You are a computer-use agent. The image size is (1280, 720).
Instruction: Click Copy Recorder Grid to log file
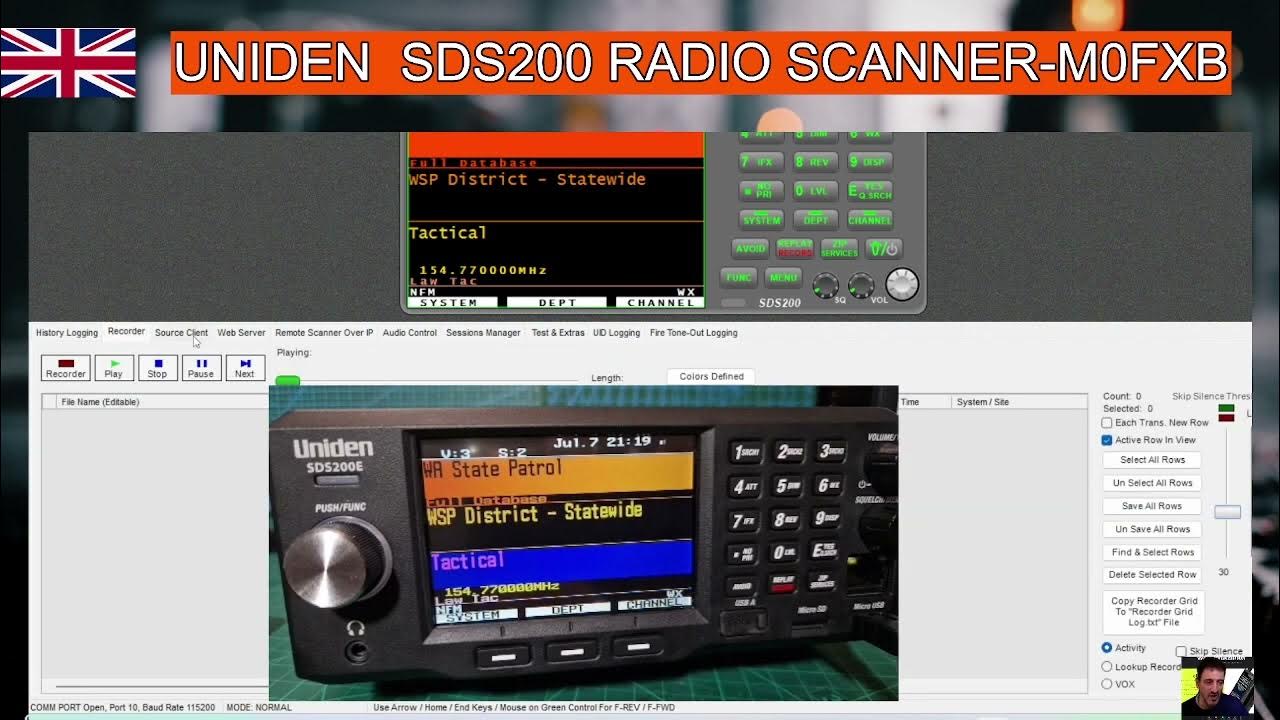pos(1153,611)
